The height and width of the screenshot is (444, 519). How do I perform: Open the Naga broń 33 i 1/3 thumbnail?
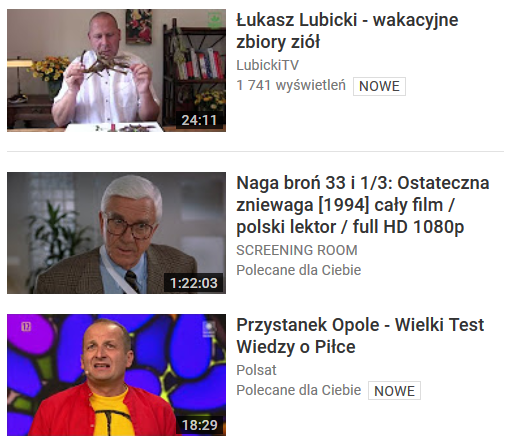116,233
